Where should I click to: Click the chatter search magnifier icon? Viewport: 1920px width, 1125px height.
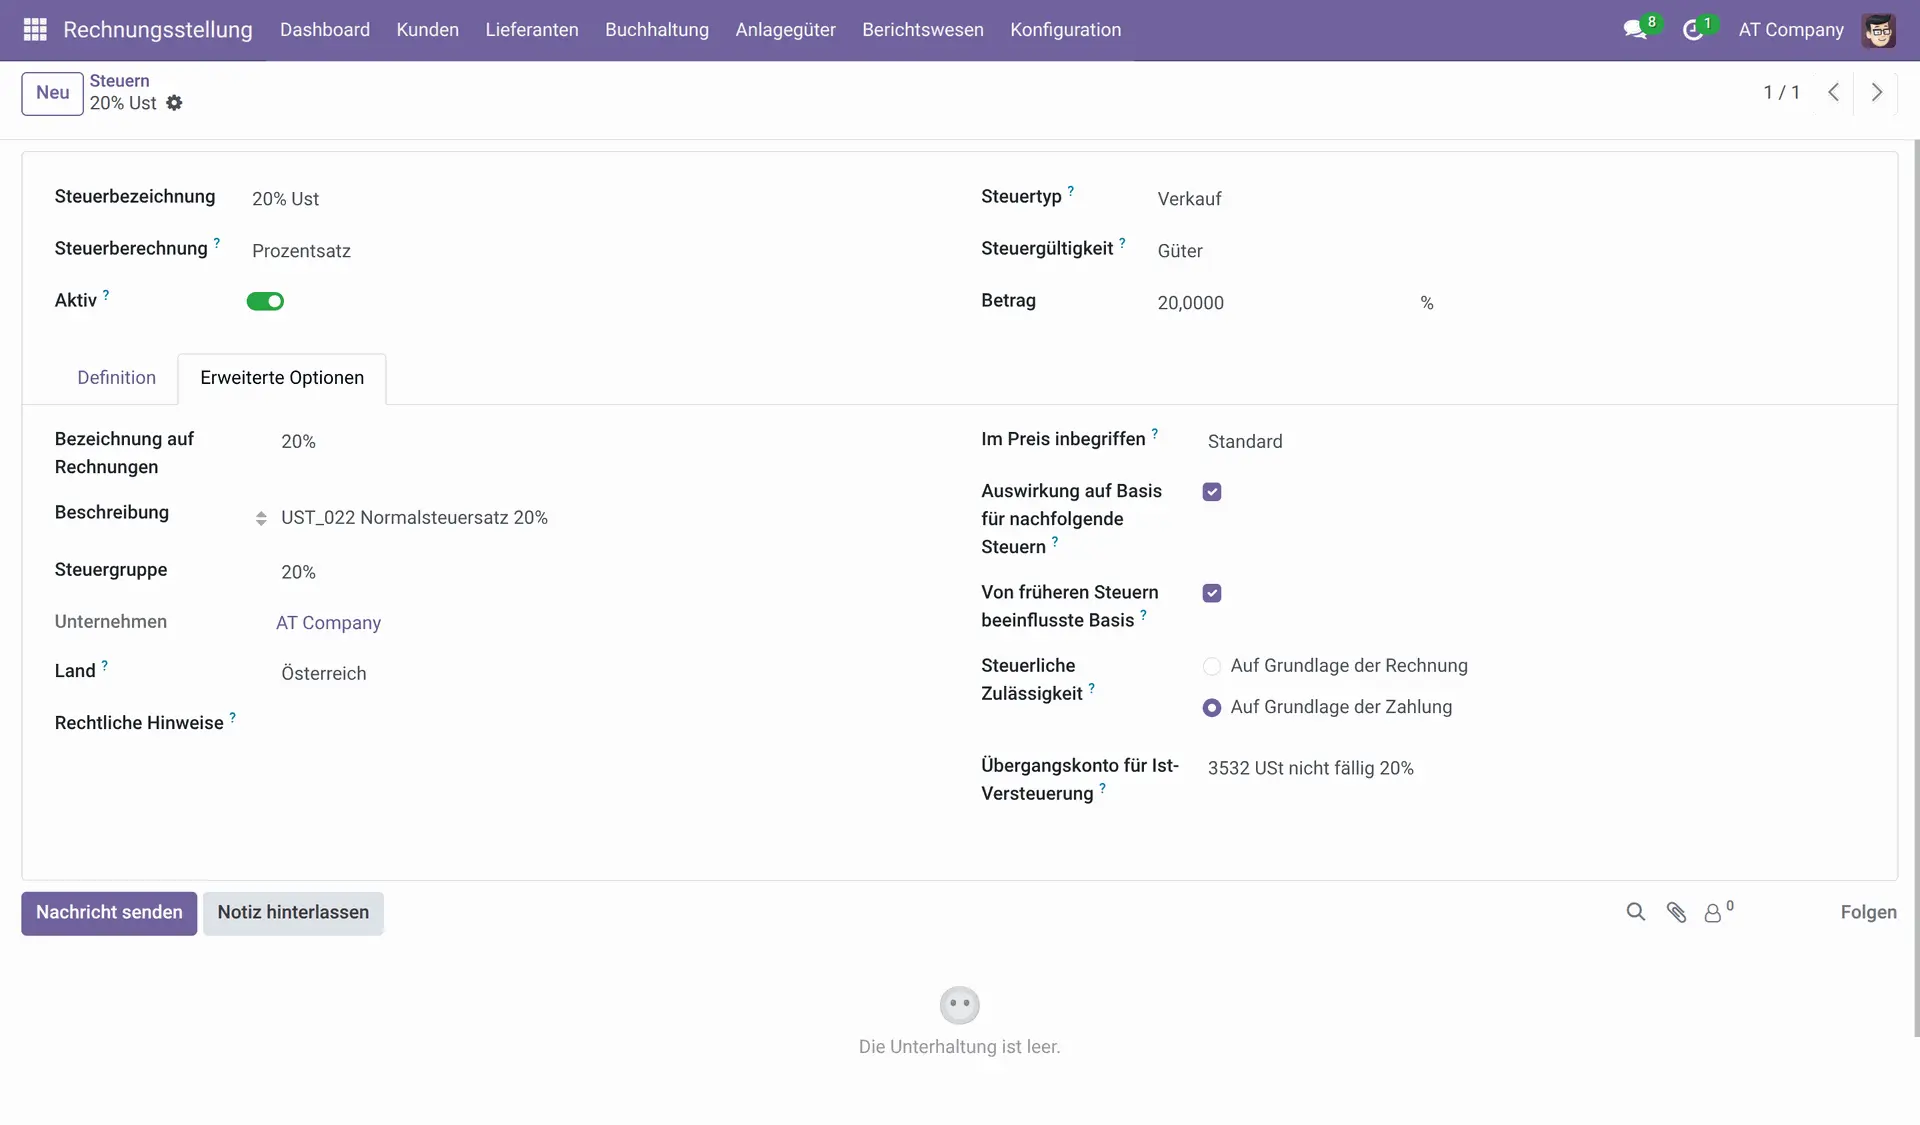(1636, 912)
